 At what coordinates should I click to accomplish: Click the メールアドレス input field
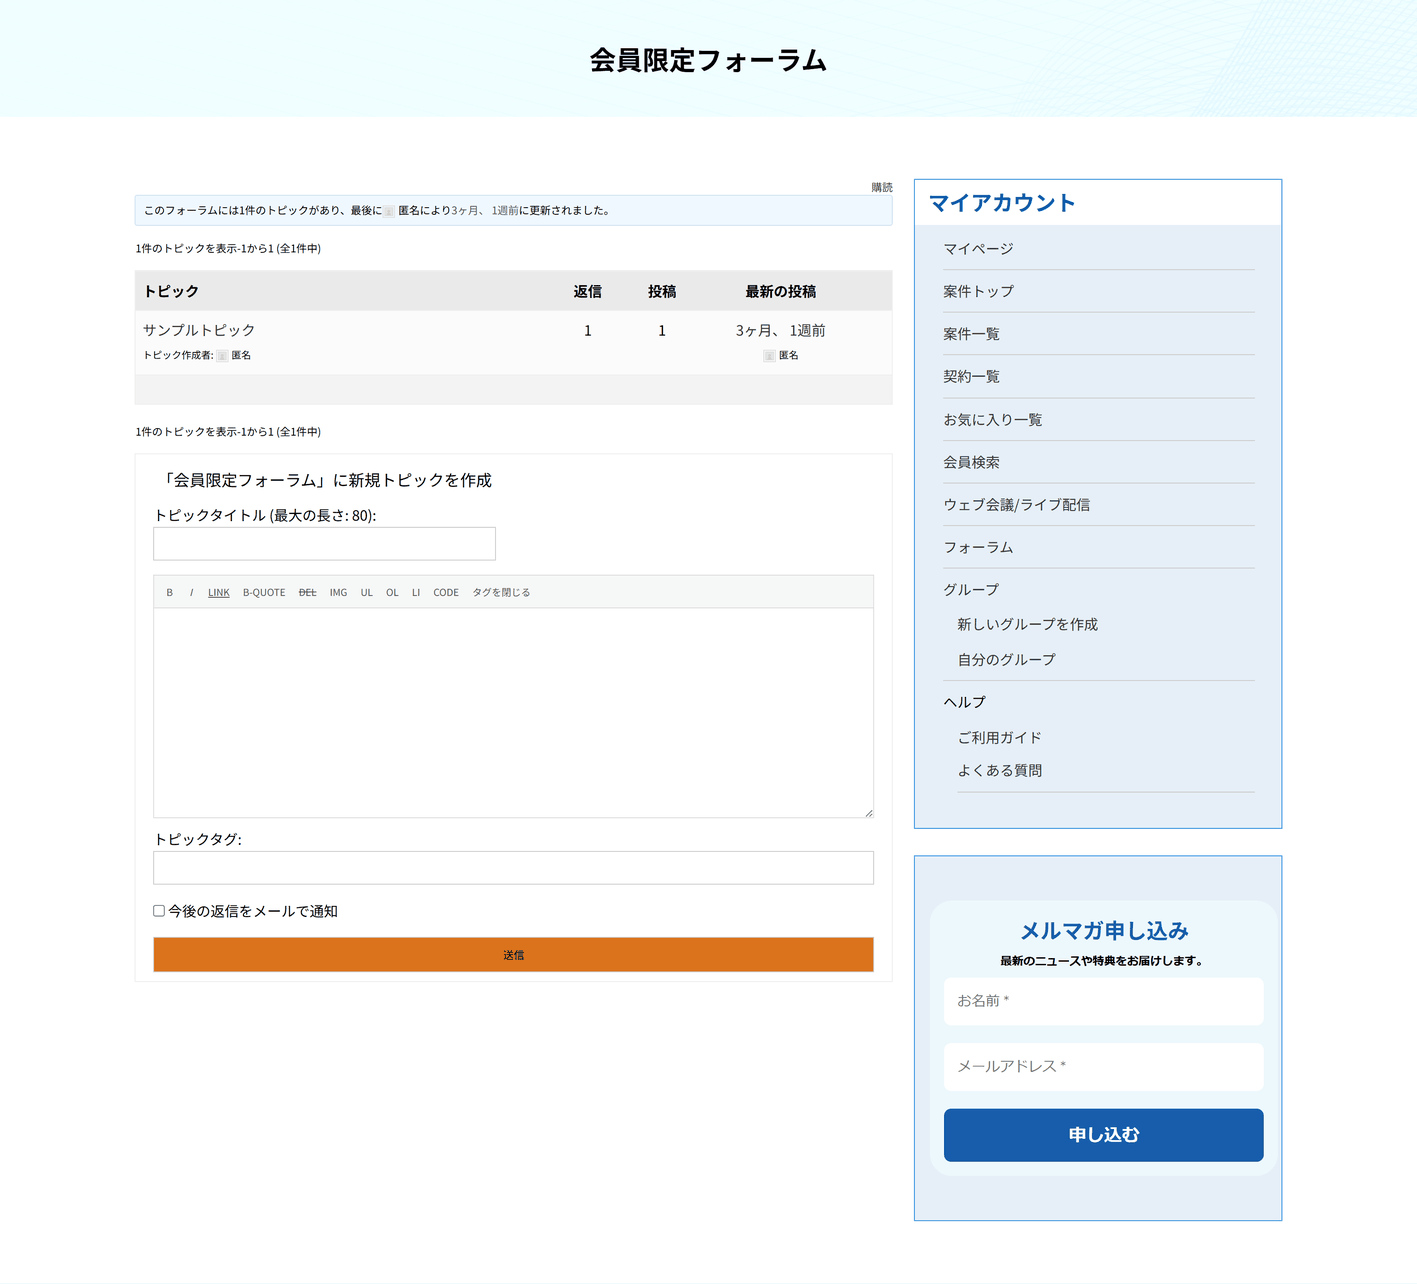coord(1103,1067)
